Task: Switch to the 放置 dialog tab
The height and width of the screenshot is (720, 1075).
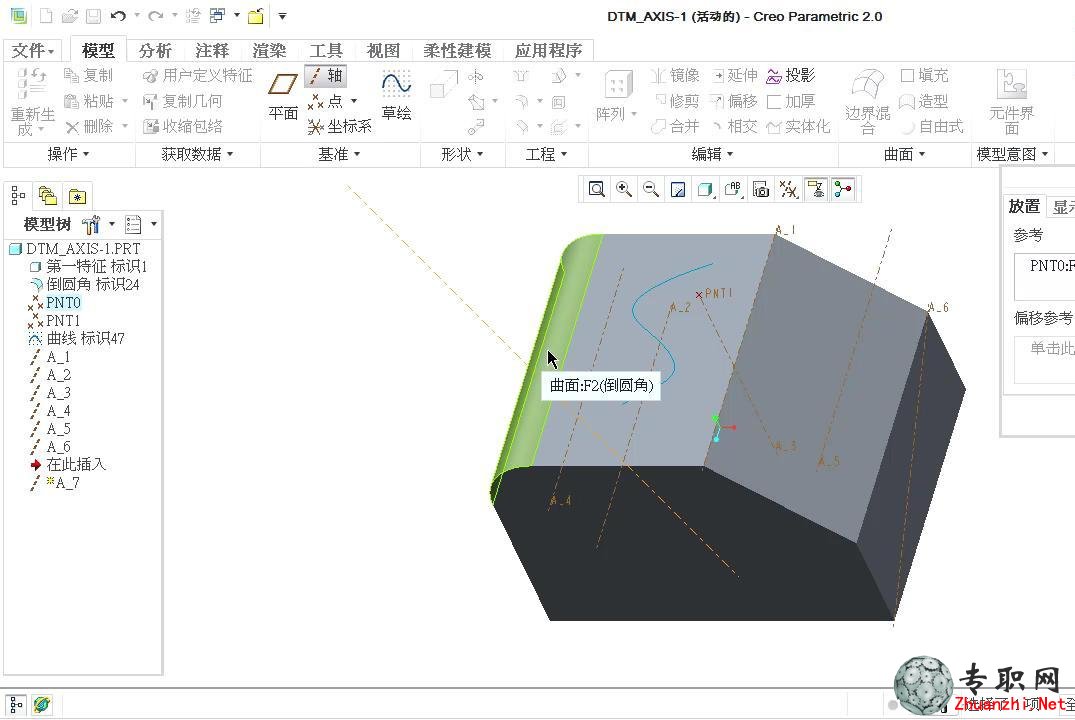Action: click(x=1024, y=206)
